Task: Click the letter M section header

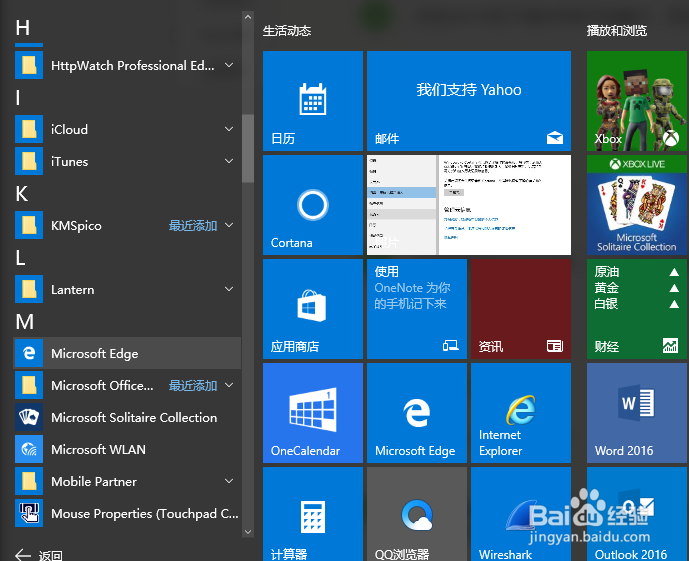Action: (25, 322)
